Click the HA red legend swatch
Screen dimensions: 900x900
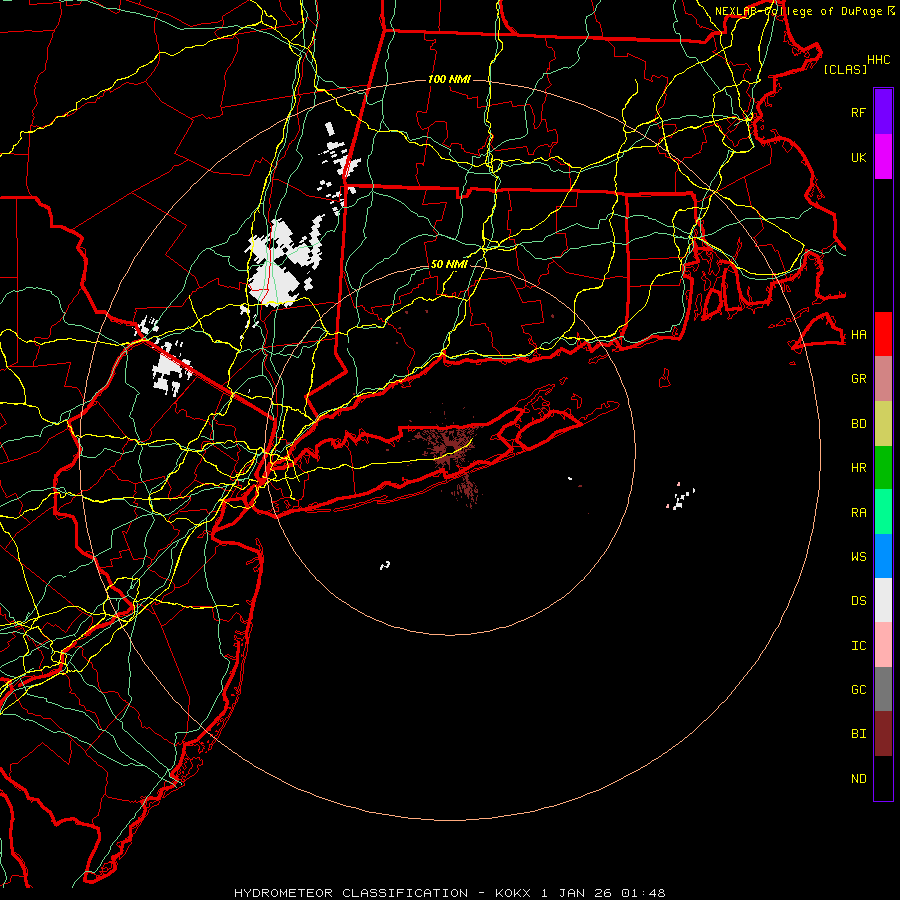click(x=883, y=334)
